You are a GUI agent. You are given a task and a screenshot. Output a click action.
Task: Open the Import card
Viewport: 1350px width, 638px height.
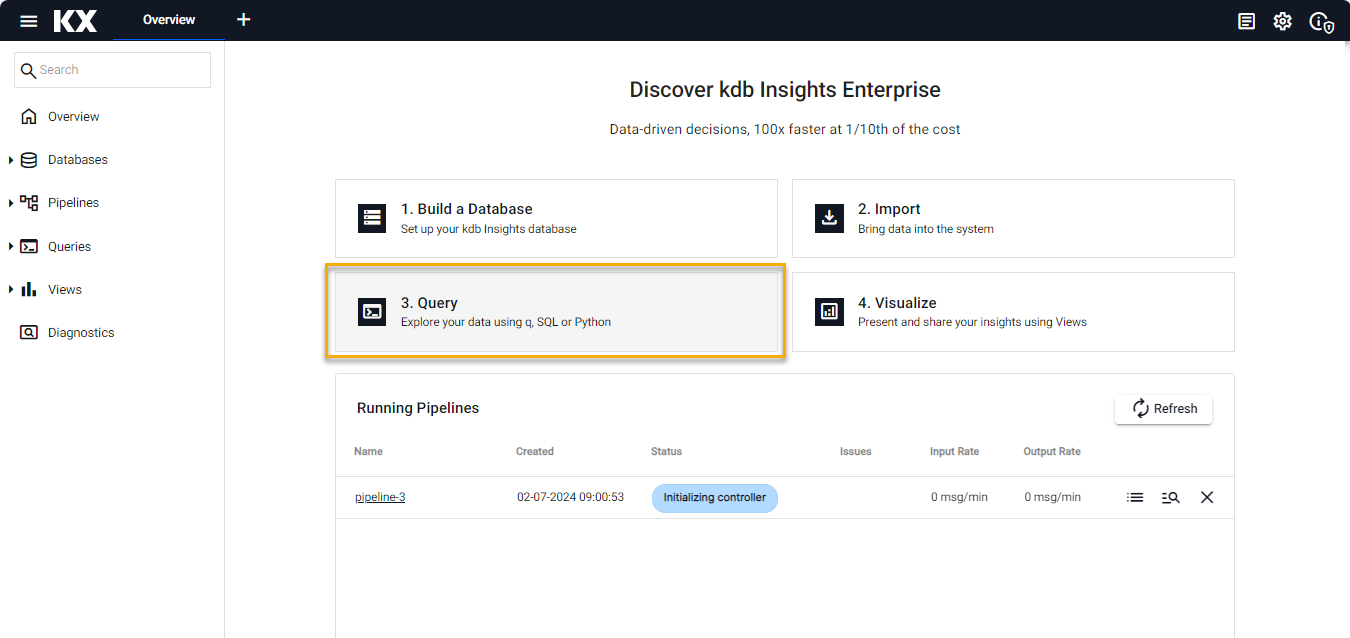(1013, 218)
